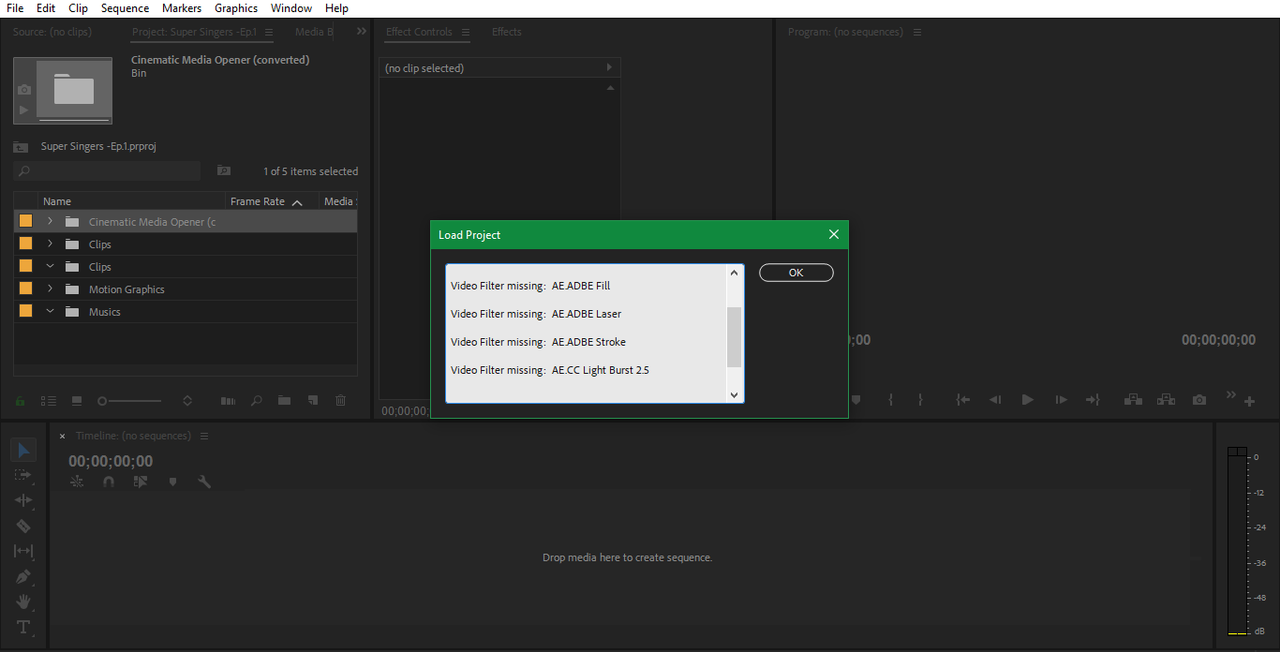Expand the Motion Graphics bin
Viewport: 1280px width, 652px height.
pos(50,288)
